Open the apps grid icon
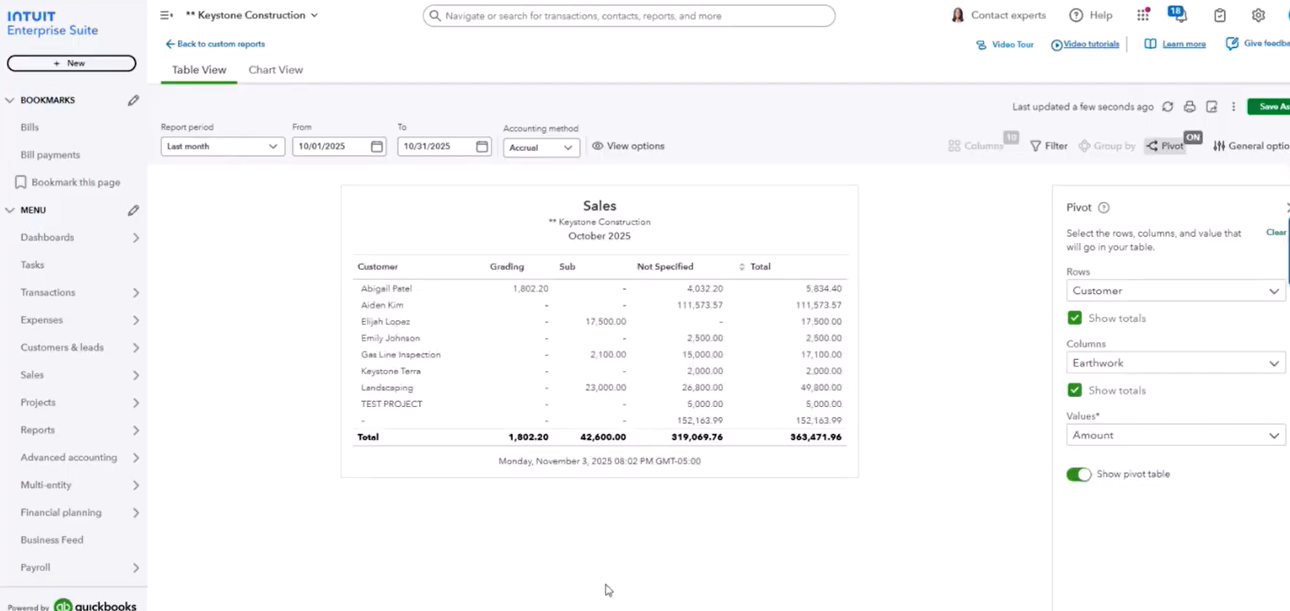 click(1143, 15)
